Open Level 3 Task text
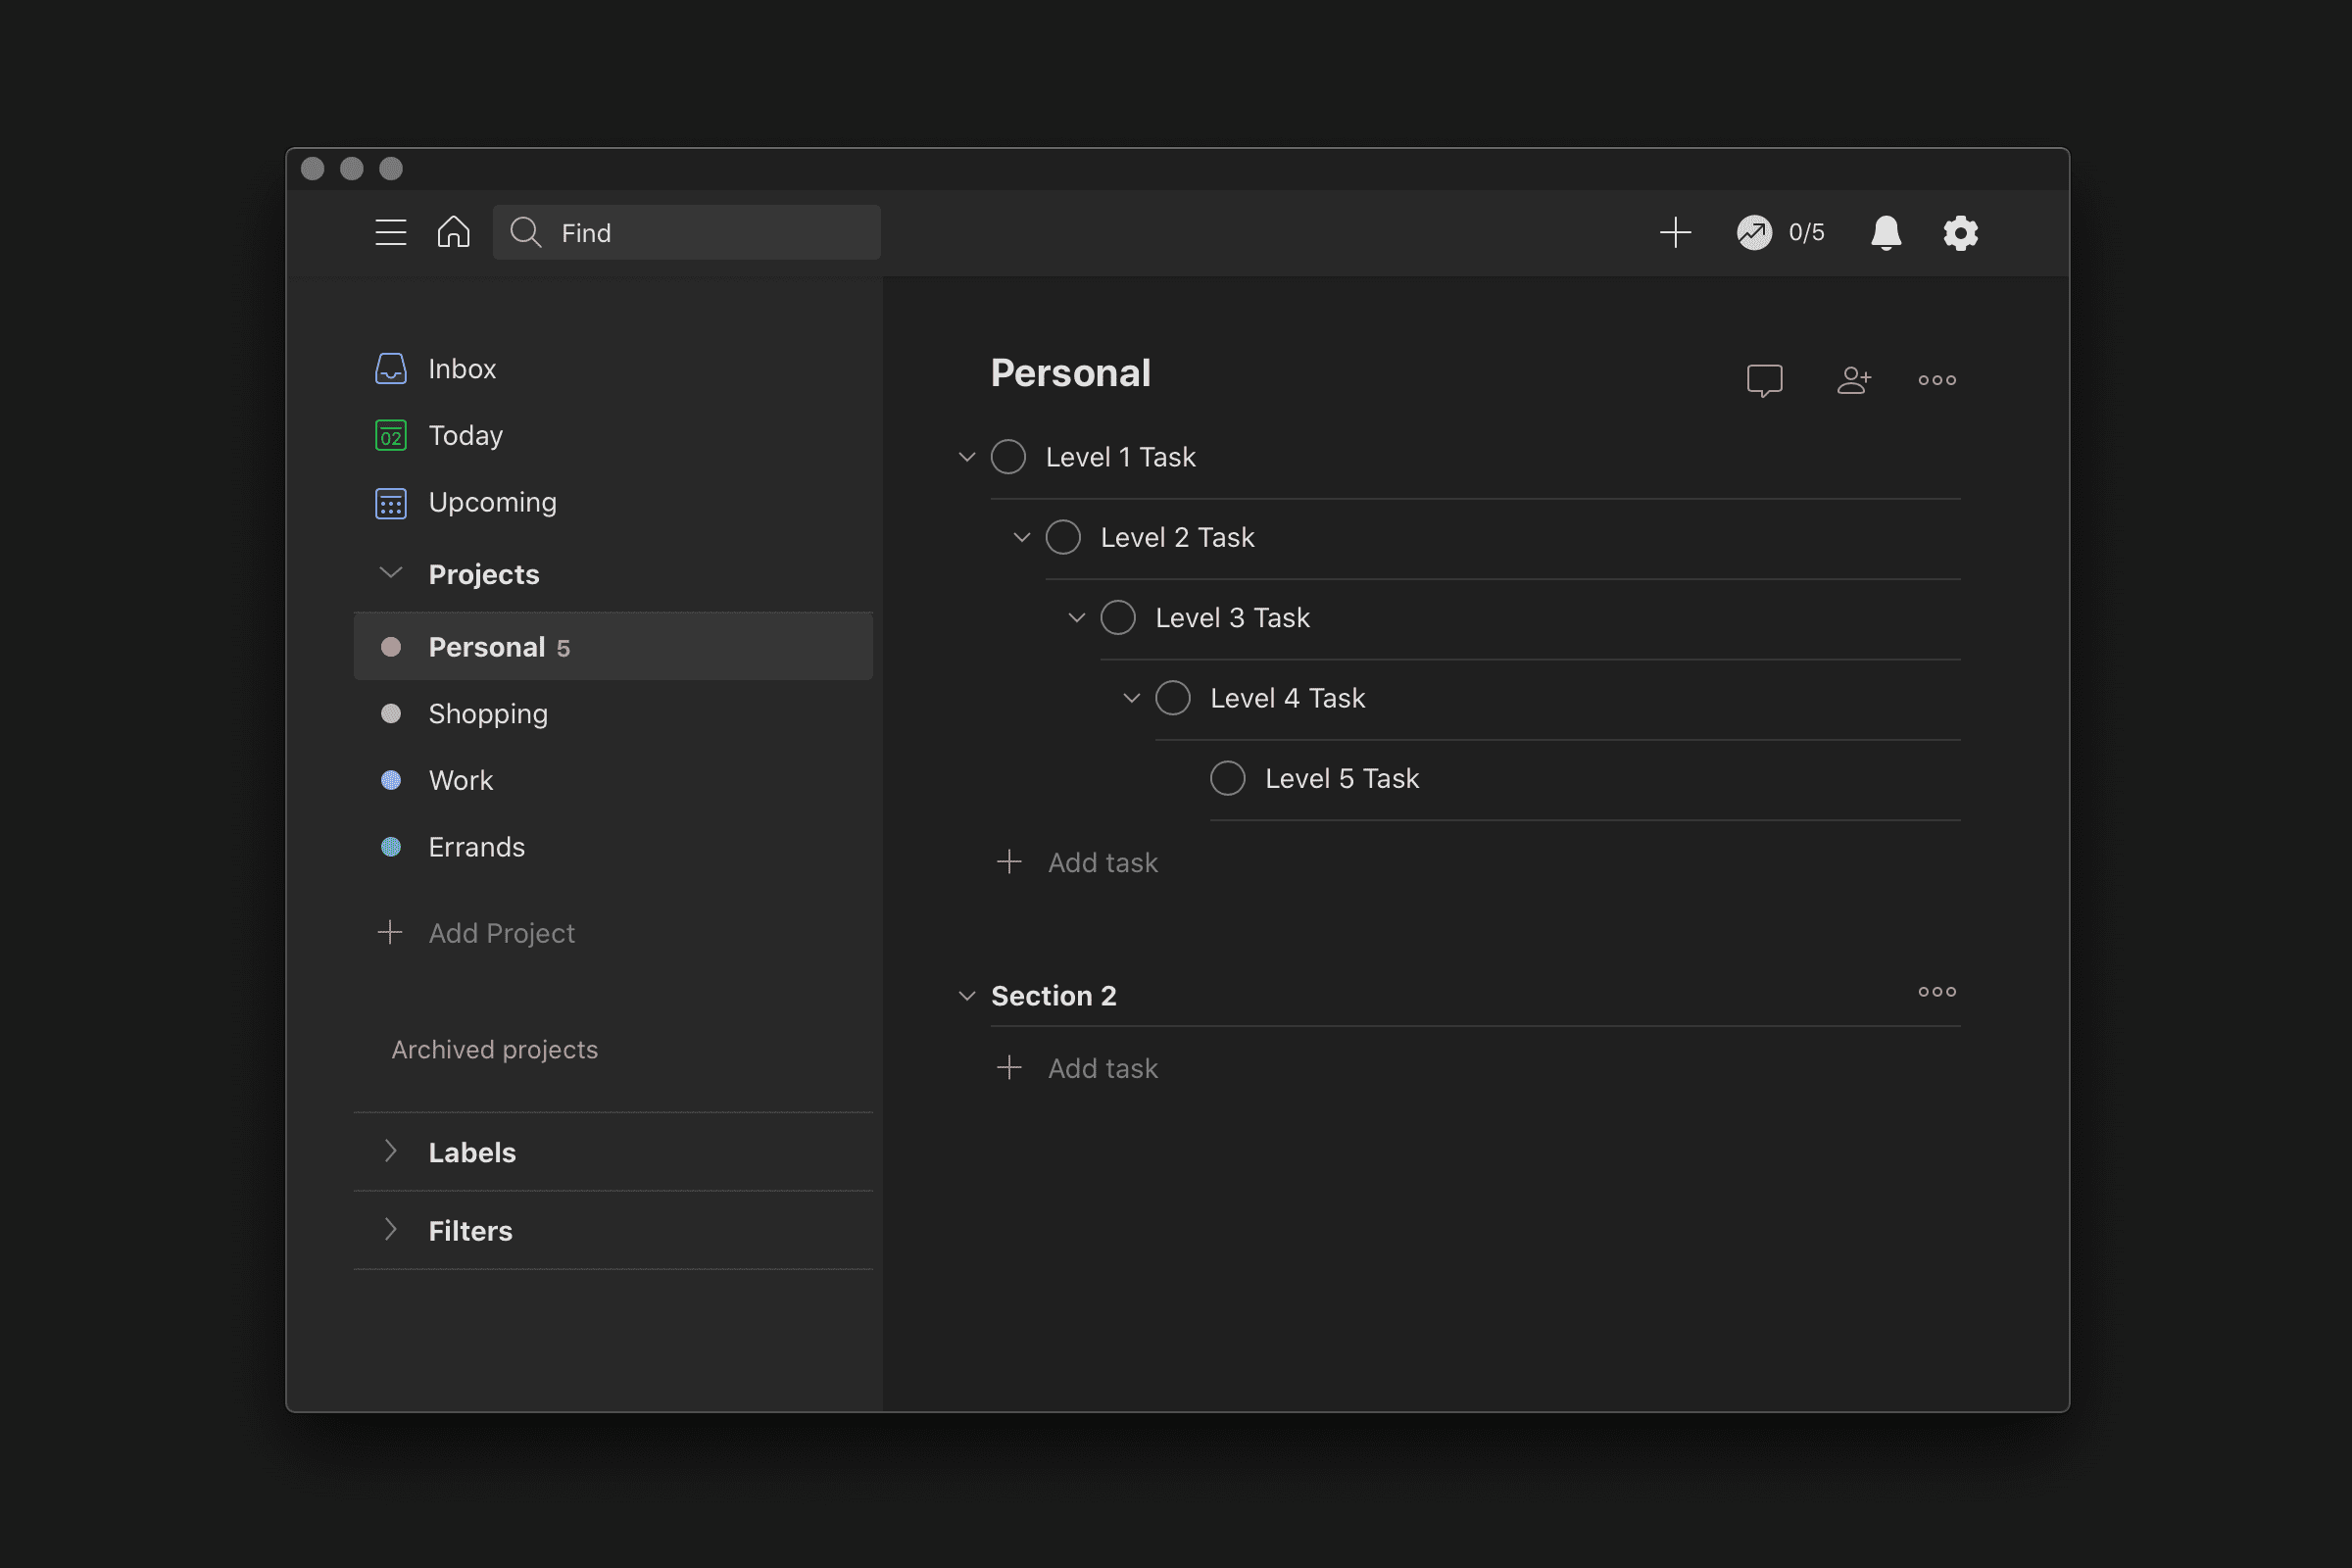 [x=1232, y=617]
